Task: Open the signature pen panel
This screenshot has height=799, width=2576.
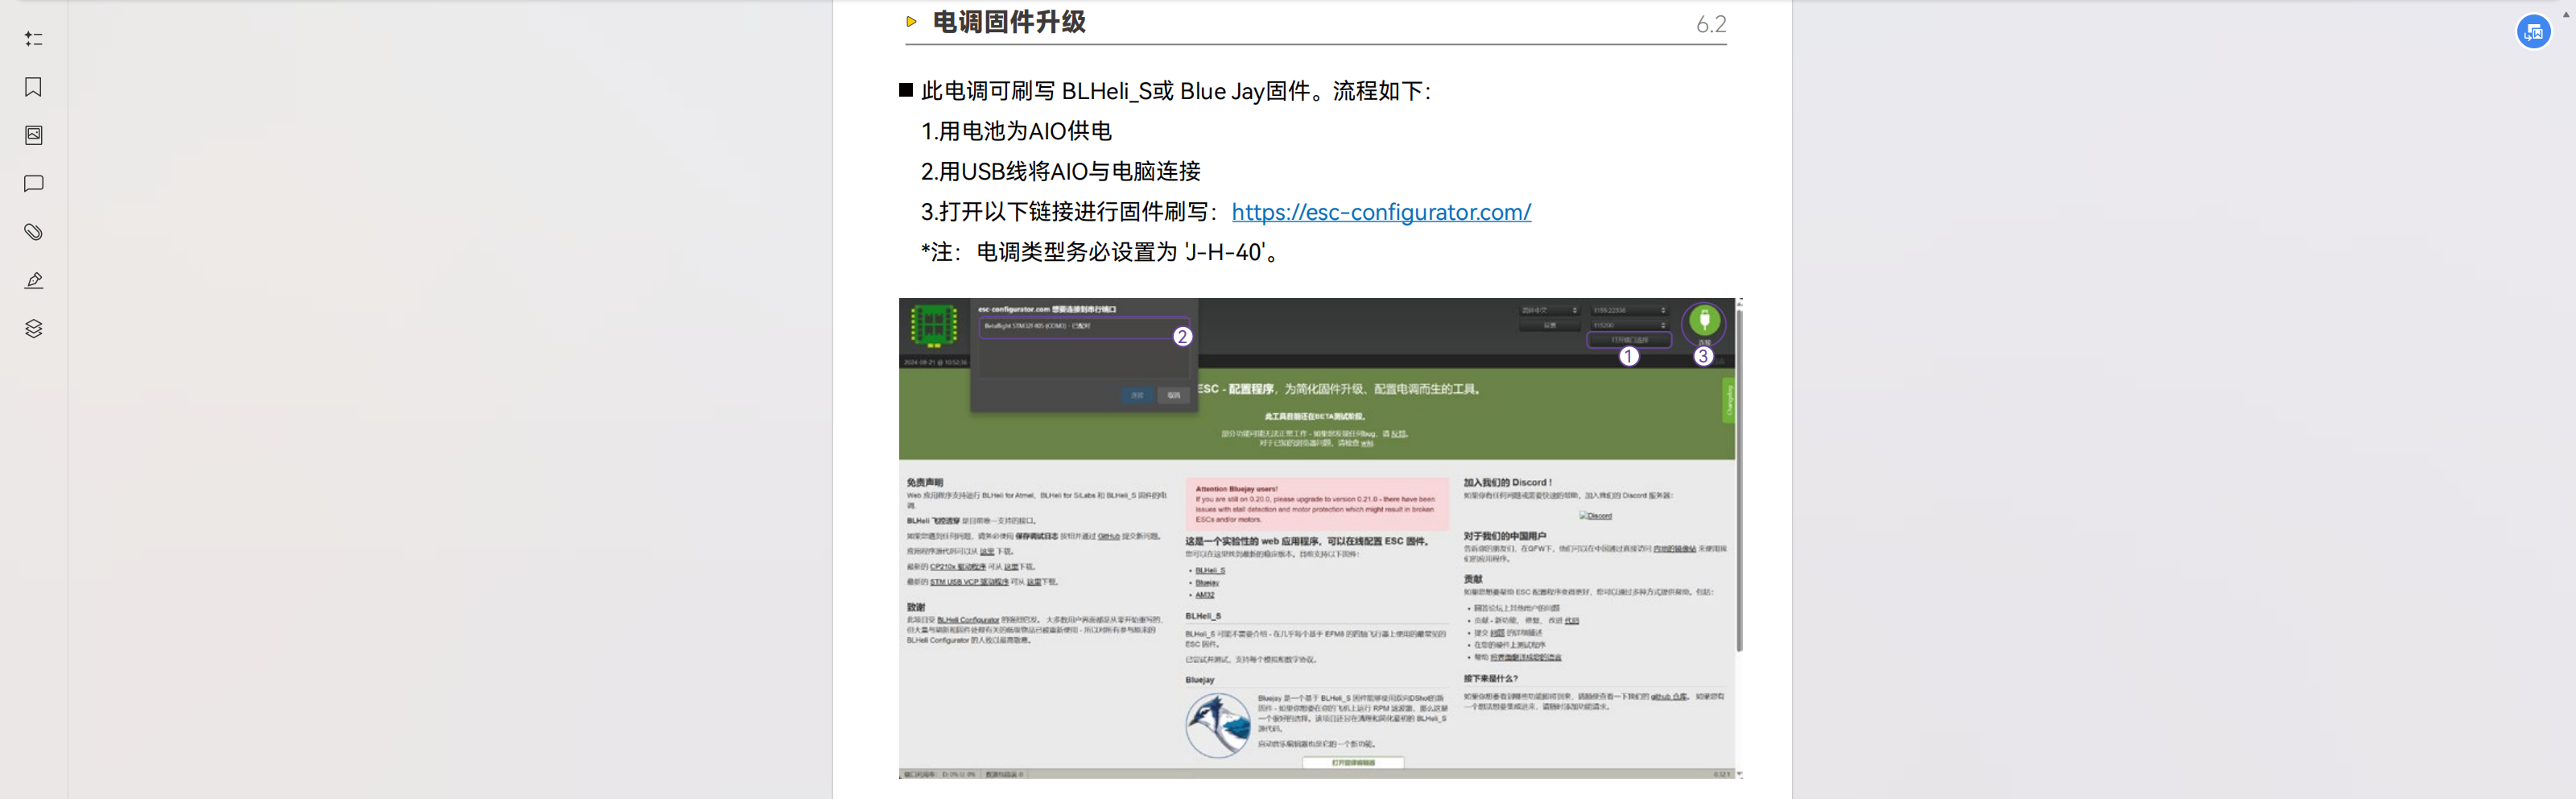Action: (33, 280)
